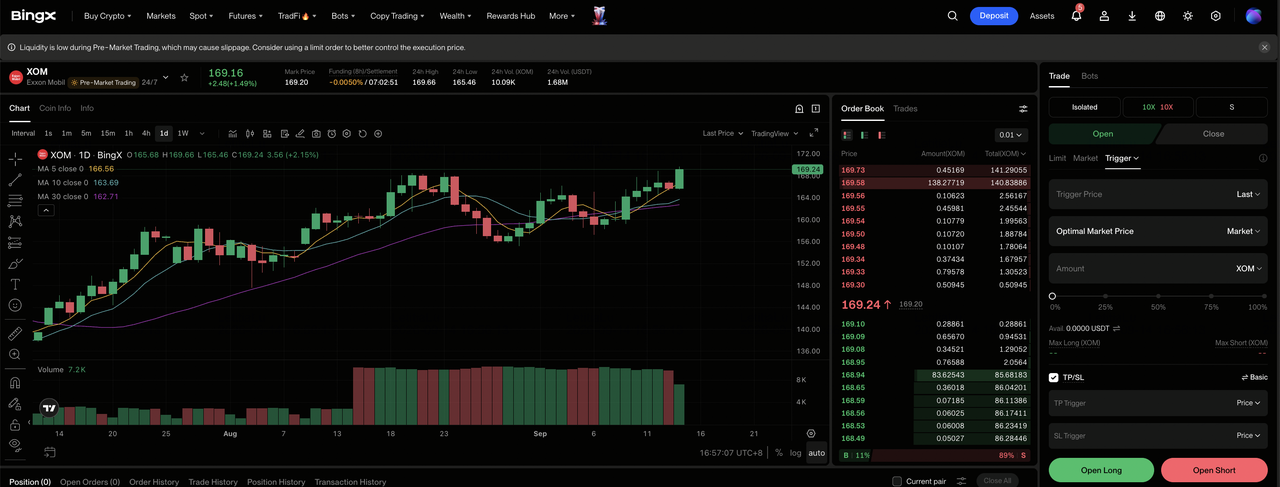Screen dimensions: 1280x487
Task: Set amount slider to 50% mark
Action: (x=1158, y=296)
